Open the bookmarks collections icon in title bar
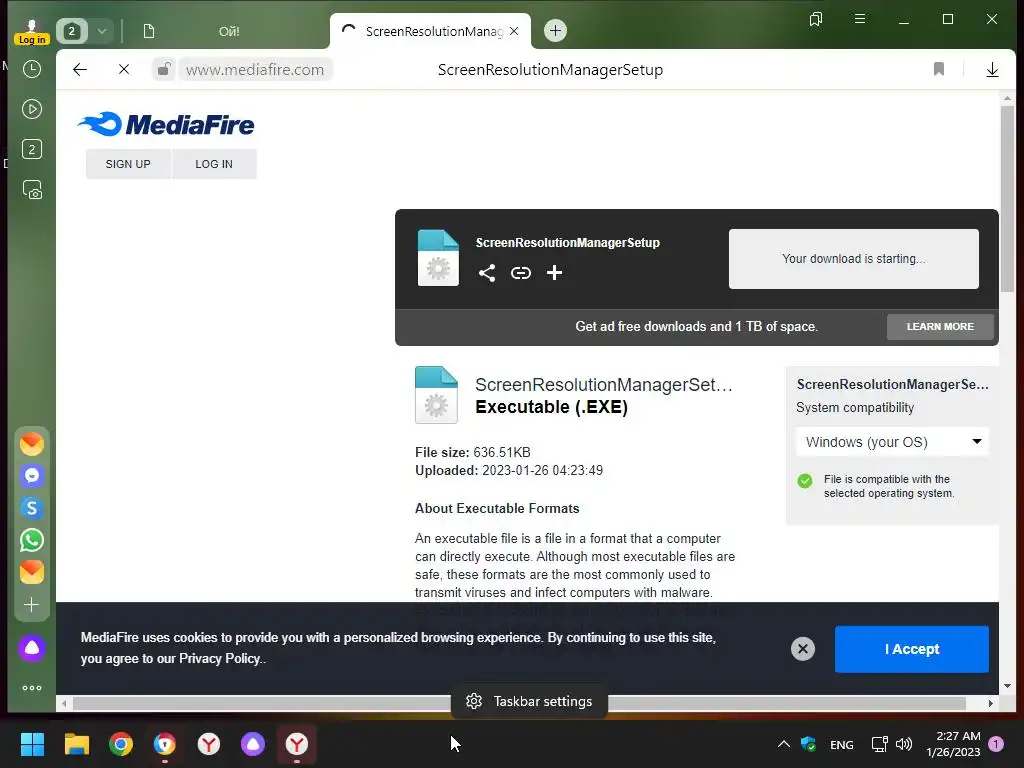Screen dimensions: 1024x768 pos(816,19)
